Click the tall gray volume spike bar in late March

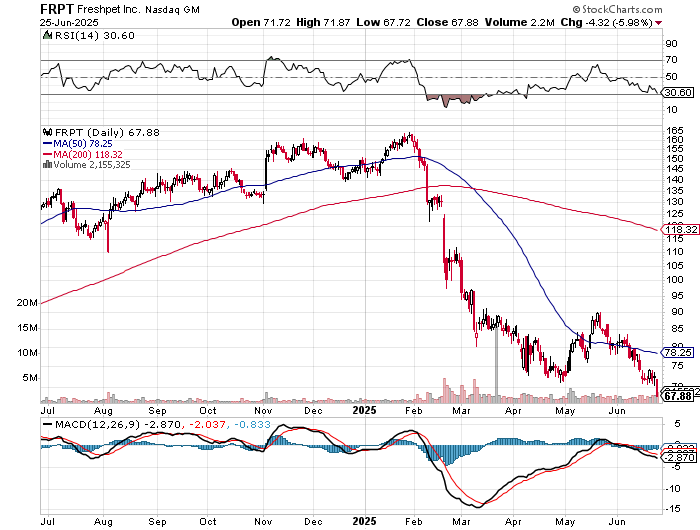[x=496, y=364]
